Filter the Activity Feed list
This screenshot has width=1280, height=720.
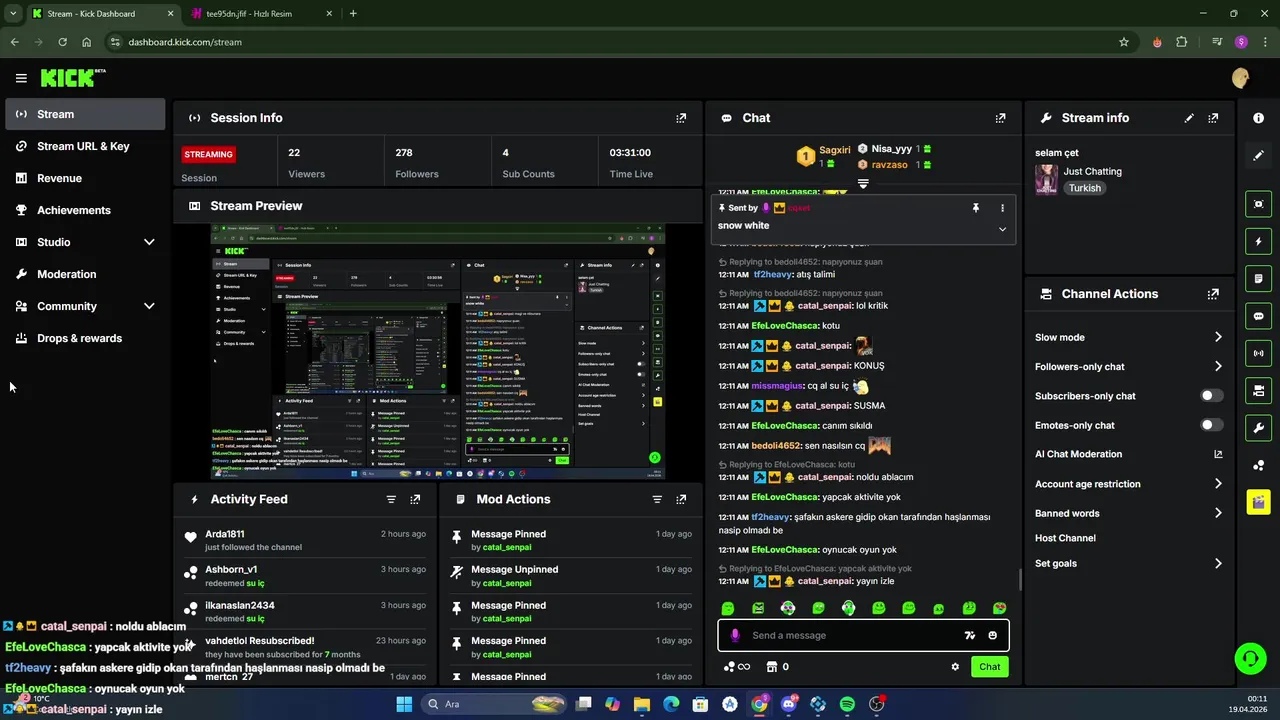pyautogui.click(x=391, y=499)
